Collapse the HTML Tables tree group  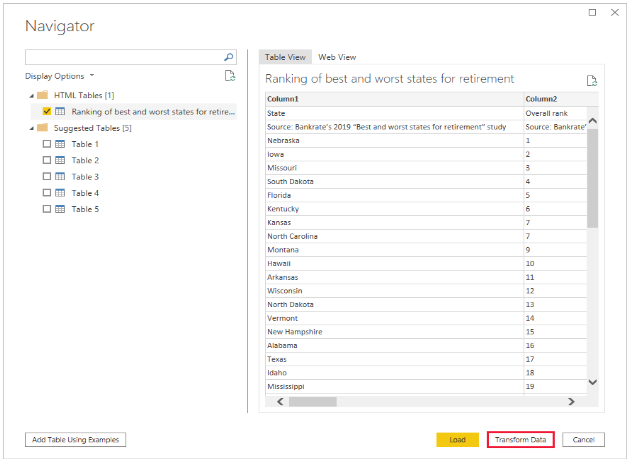point(31,95)
